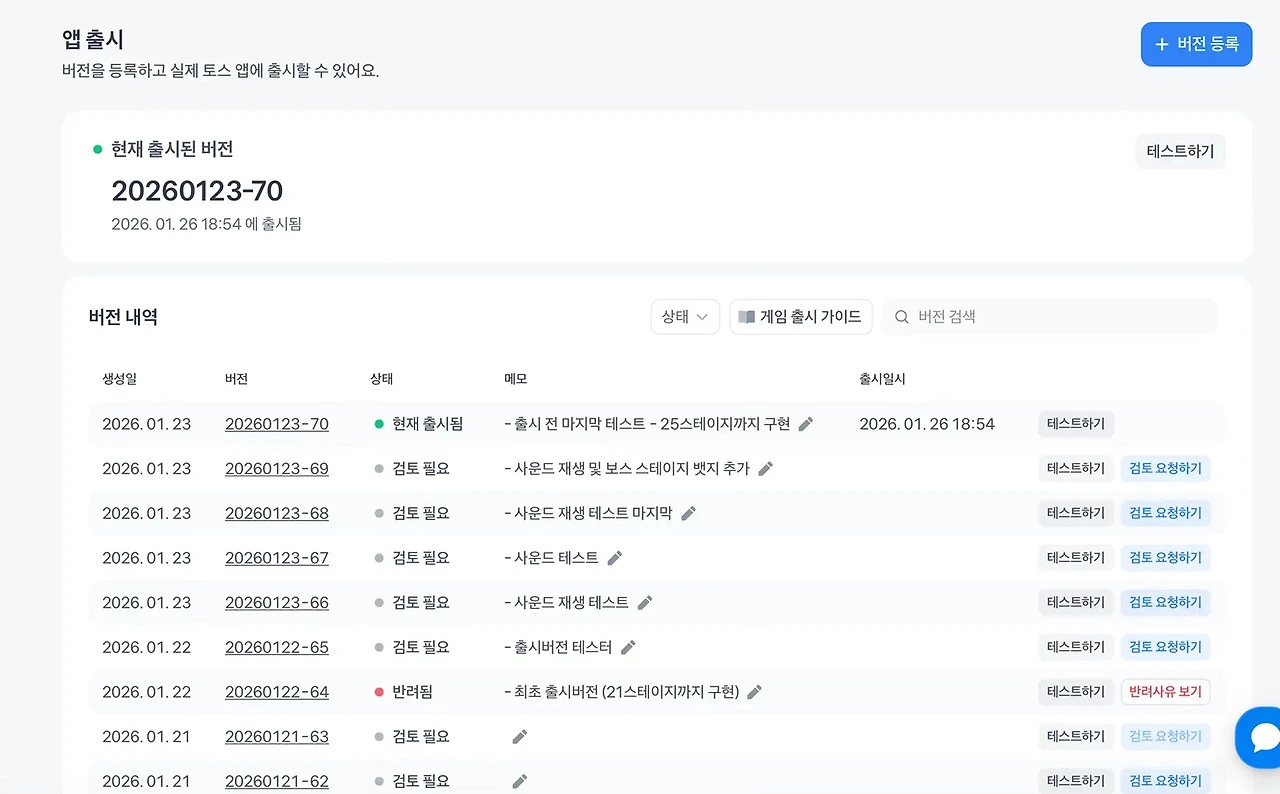1280x794 pixels.
Task: Click 반려사유 보기 for version 20260122-64
Action: [x=1165, y=692]
